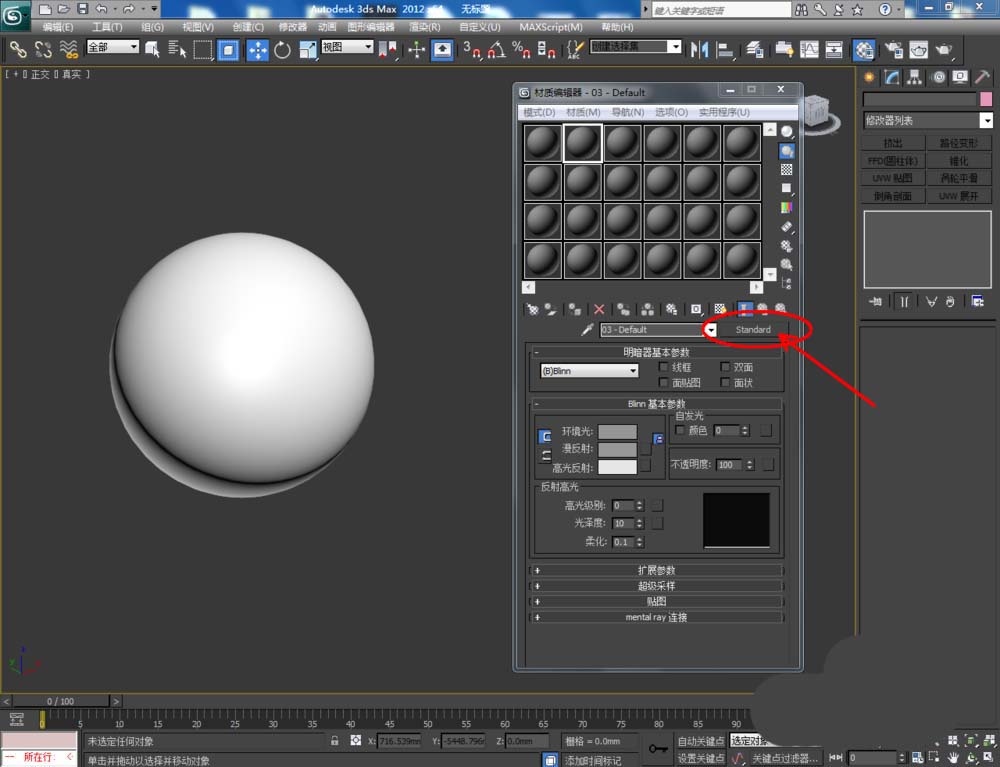Toggle the checkered background icon in Material Editor
1000x767 pixels.
click(787, 170)
